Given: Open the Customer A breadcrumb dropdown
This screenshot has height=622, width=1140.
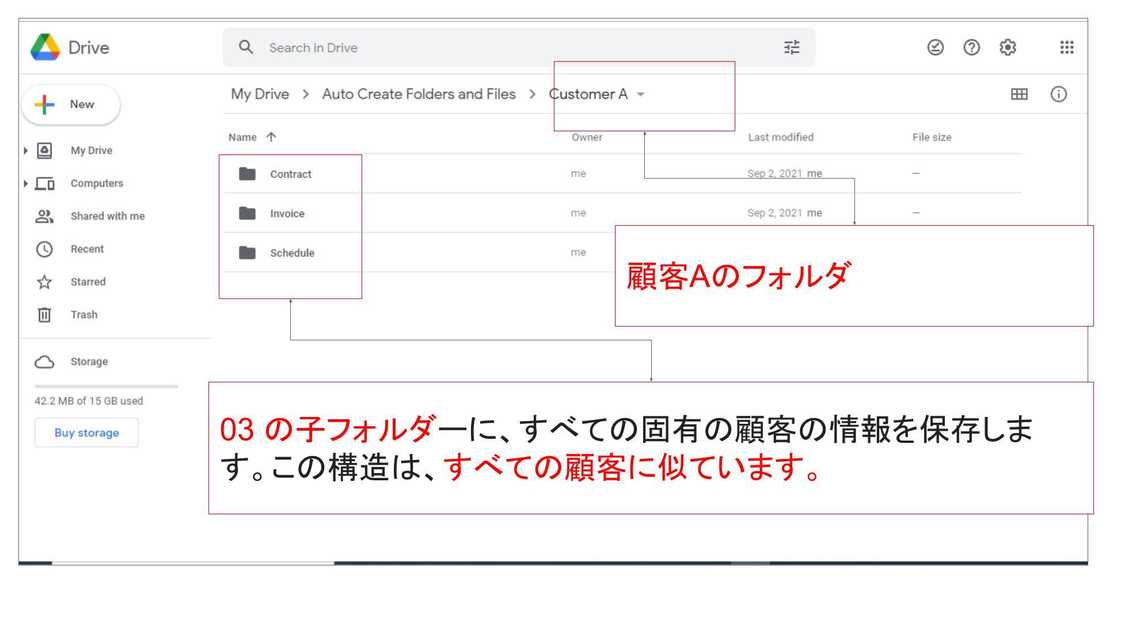Looking at the screenshot, I should click(x=641, y=95).
